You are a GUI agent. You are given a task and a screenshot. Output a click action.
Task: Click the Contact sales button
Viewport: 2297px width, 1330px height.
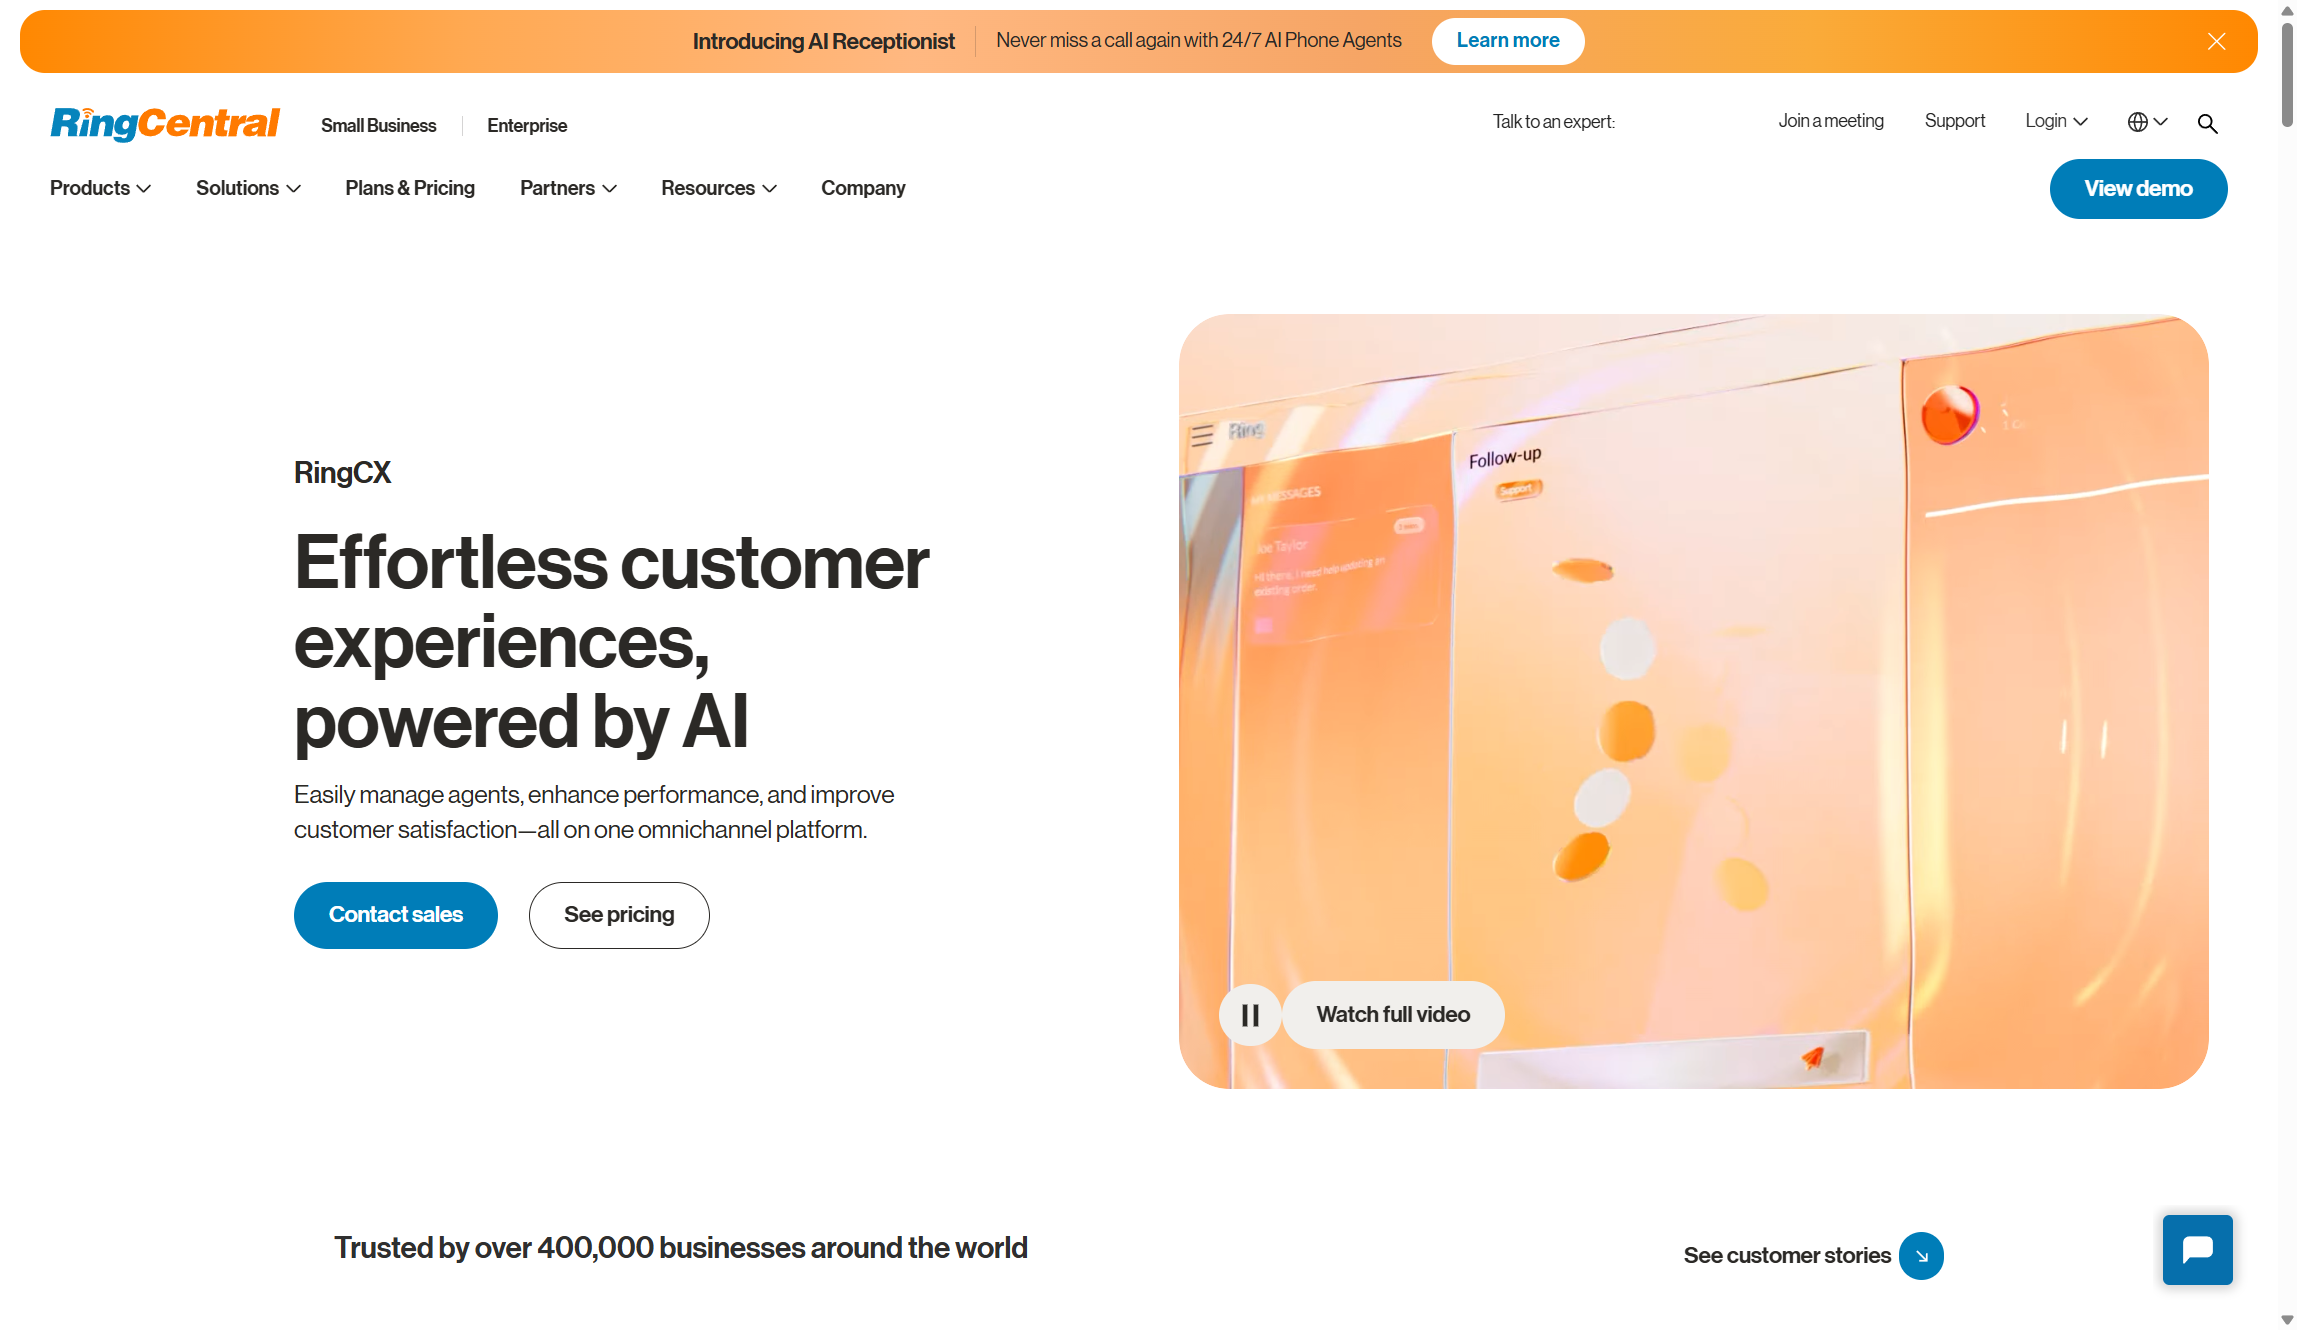pyautogui.click(x=396, y=915)
